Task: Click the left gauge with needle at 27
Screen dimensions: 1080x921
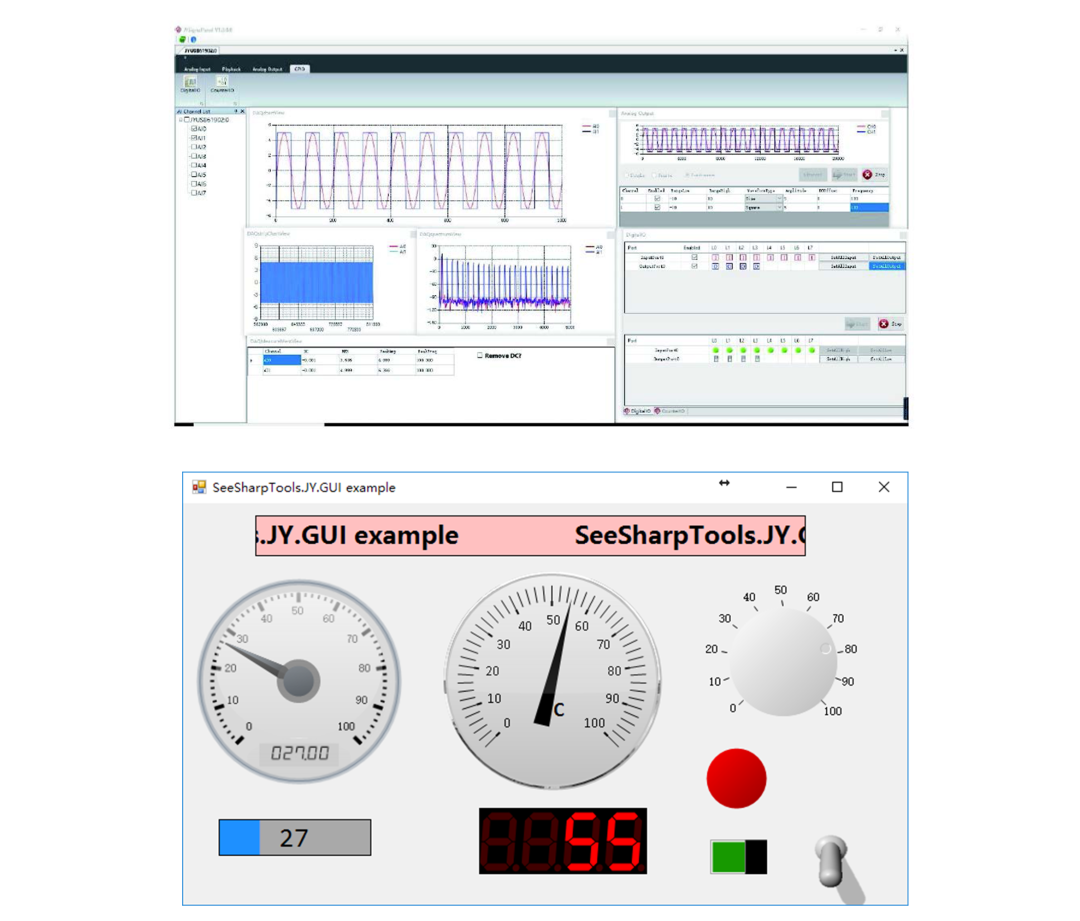Action: 299,681
